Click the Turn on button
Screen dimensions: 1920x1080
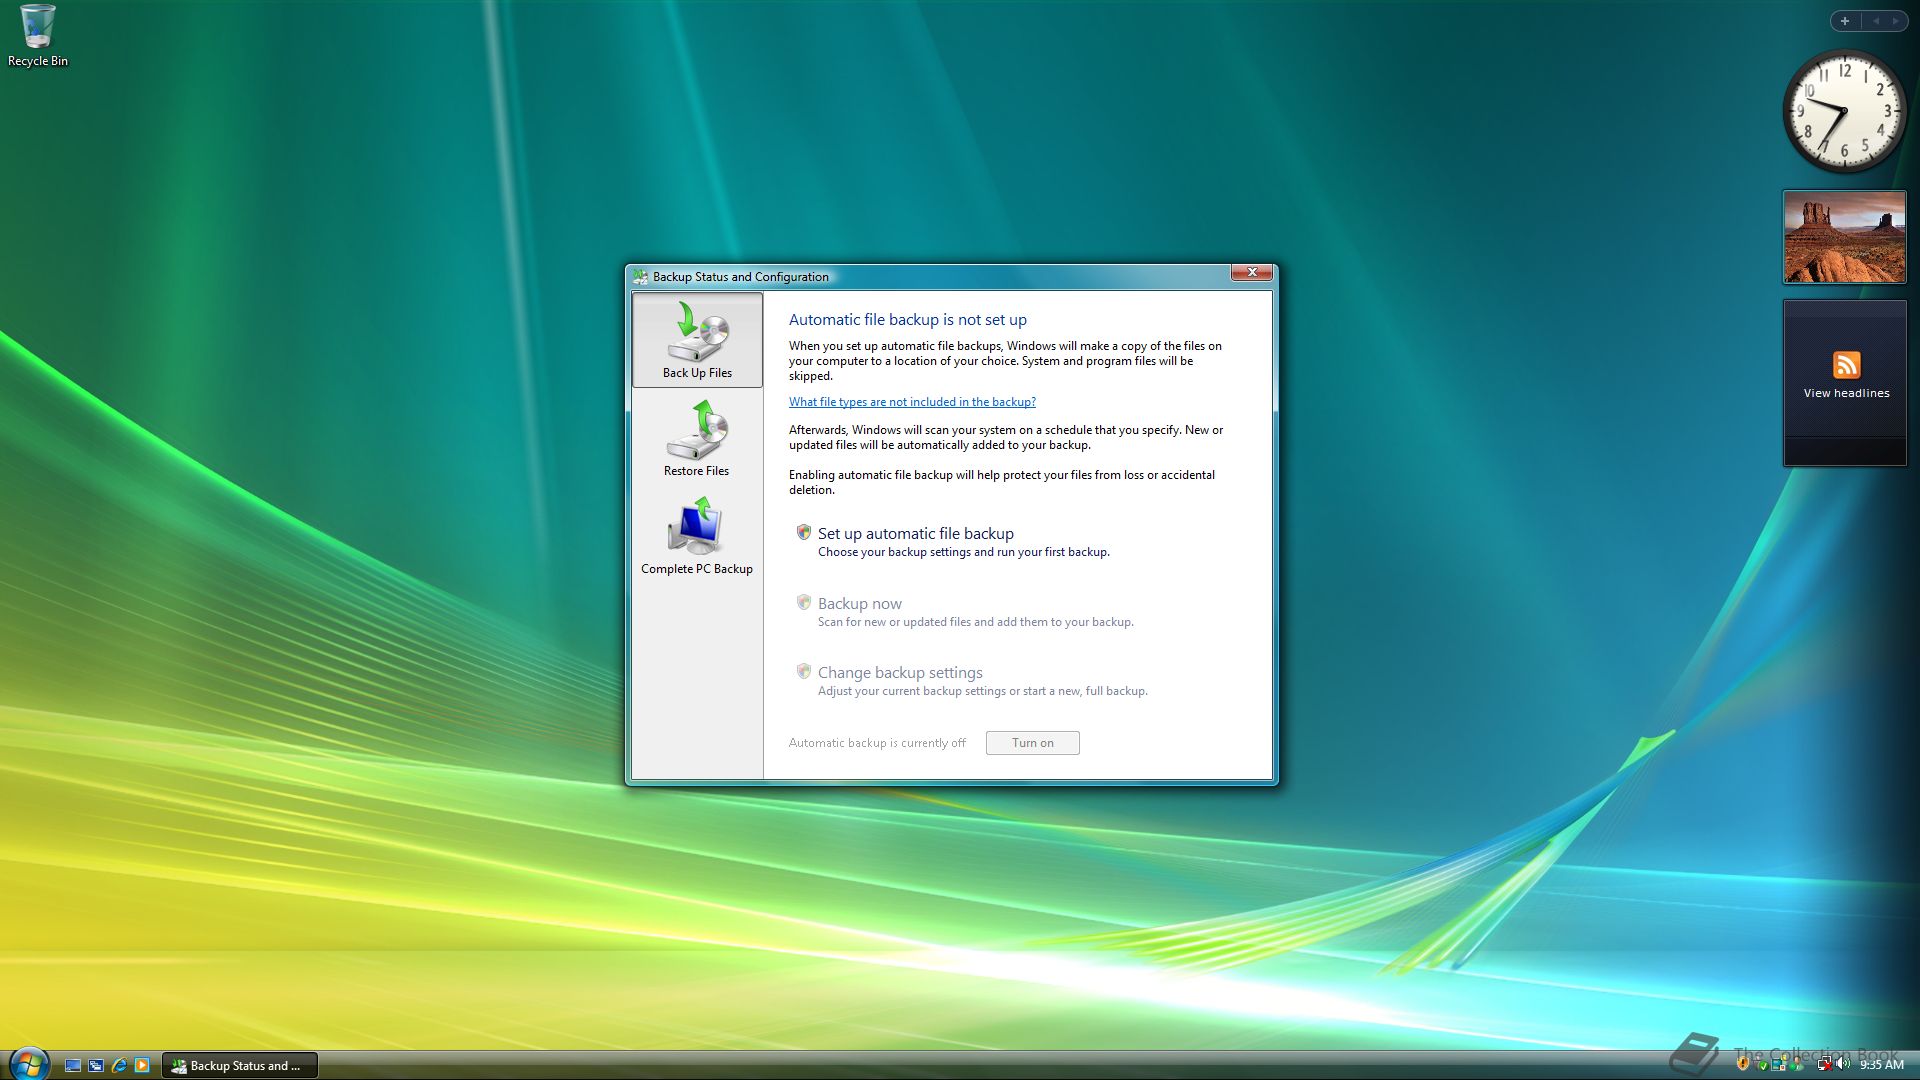[1032, 743]
